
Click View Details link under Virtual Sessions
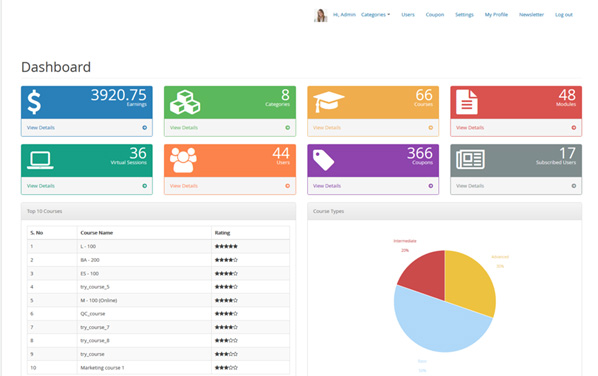41,186
